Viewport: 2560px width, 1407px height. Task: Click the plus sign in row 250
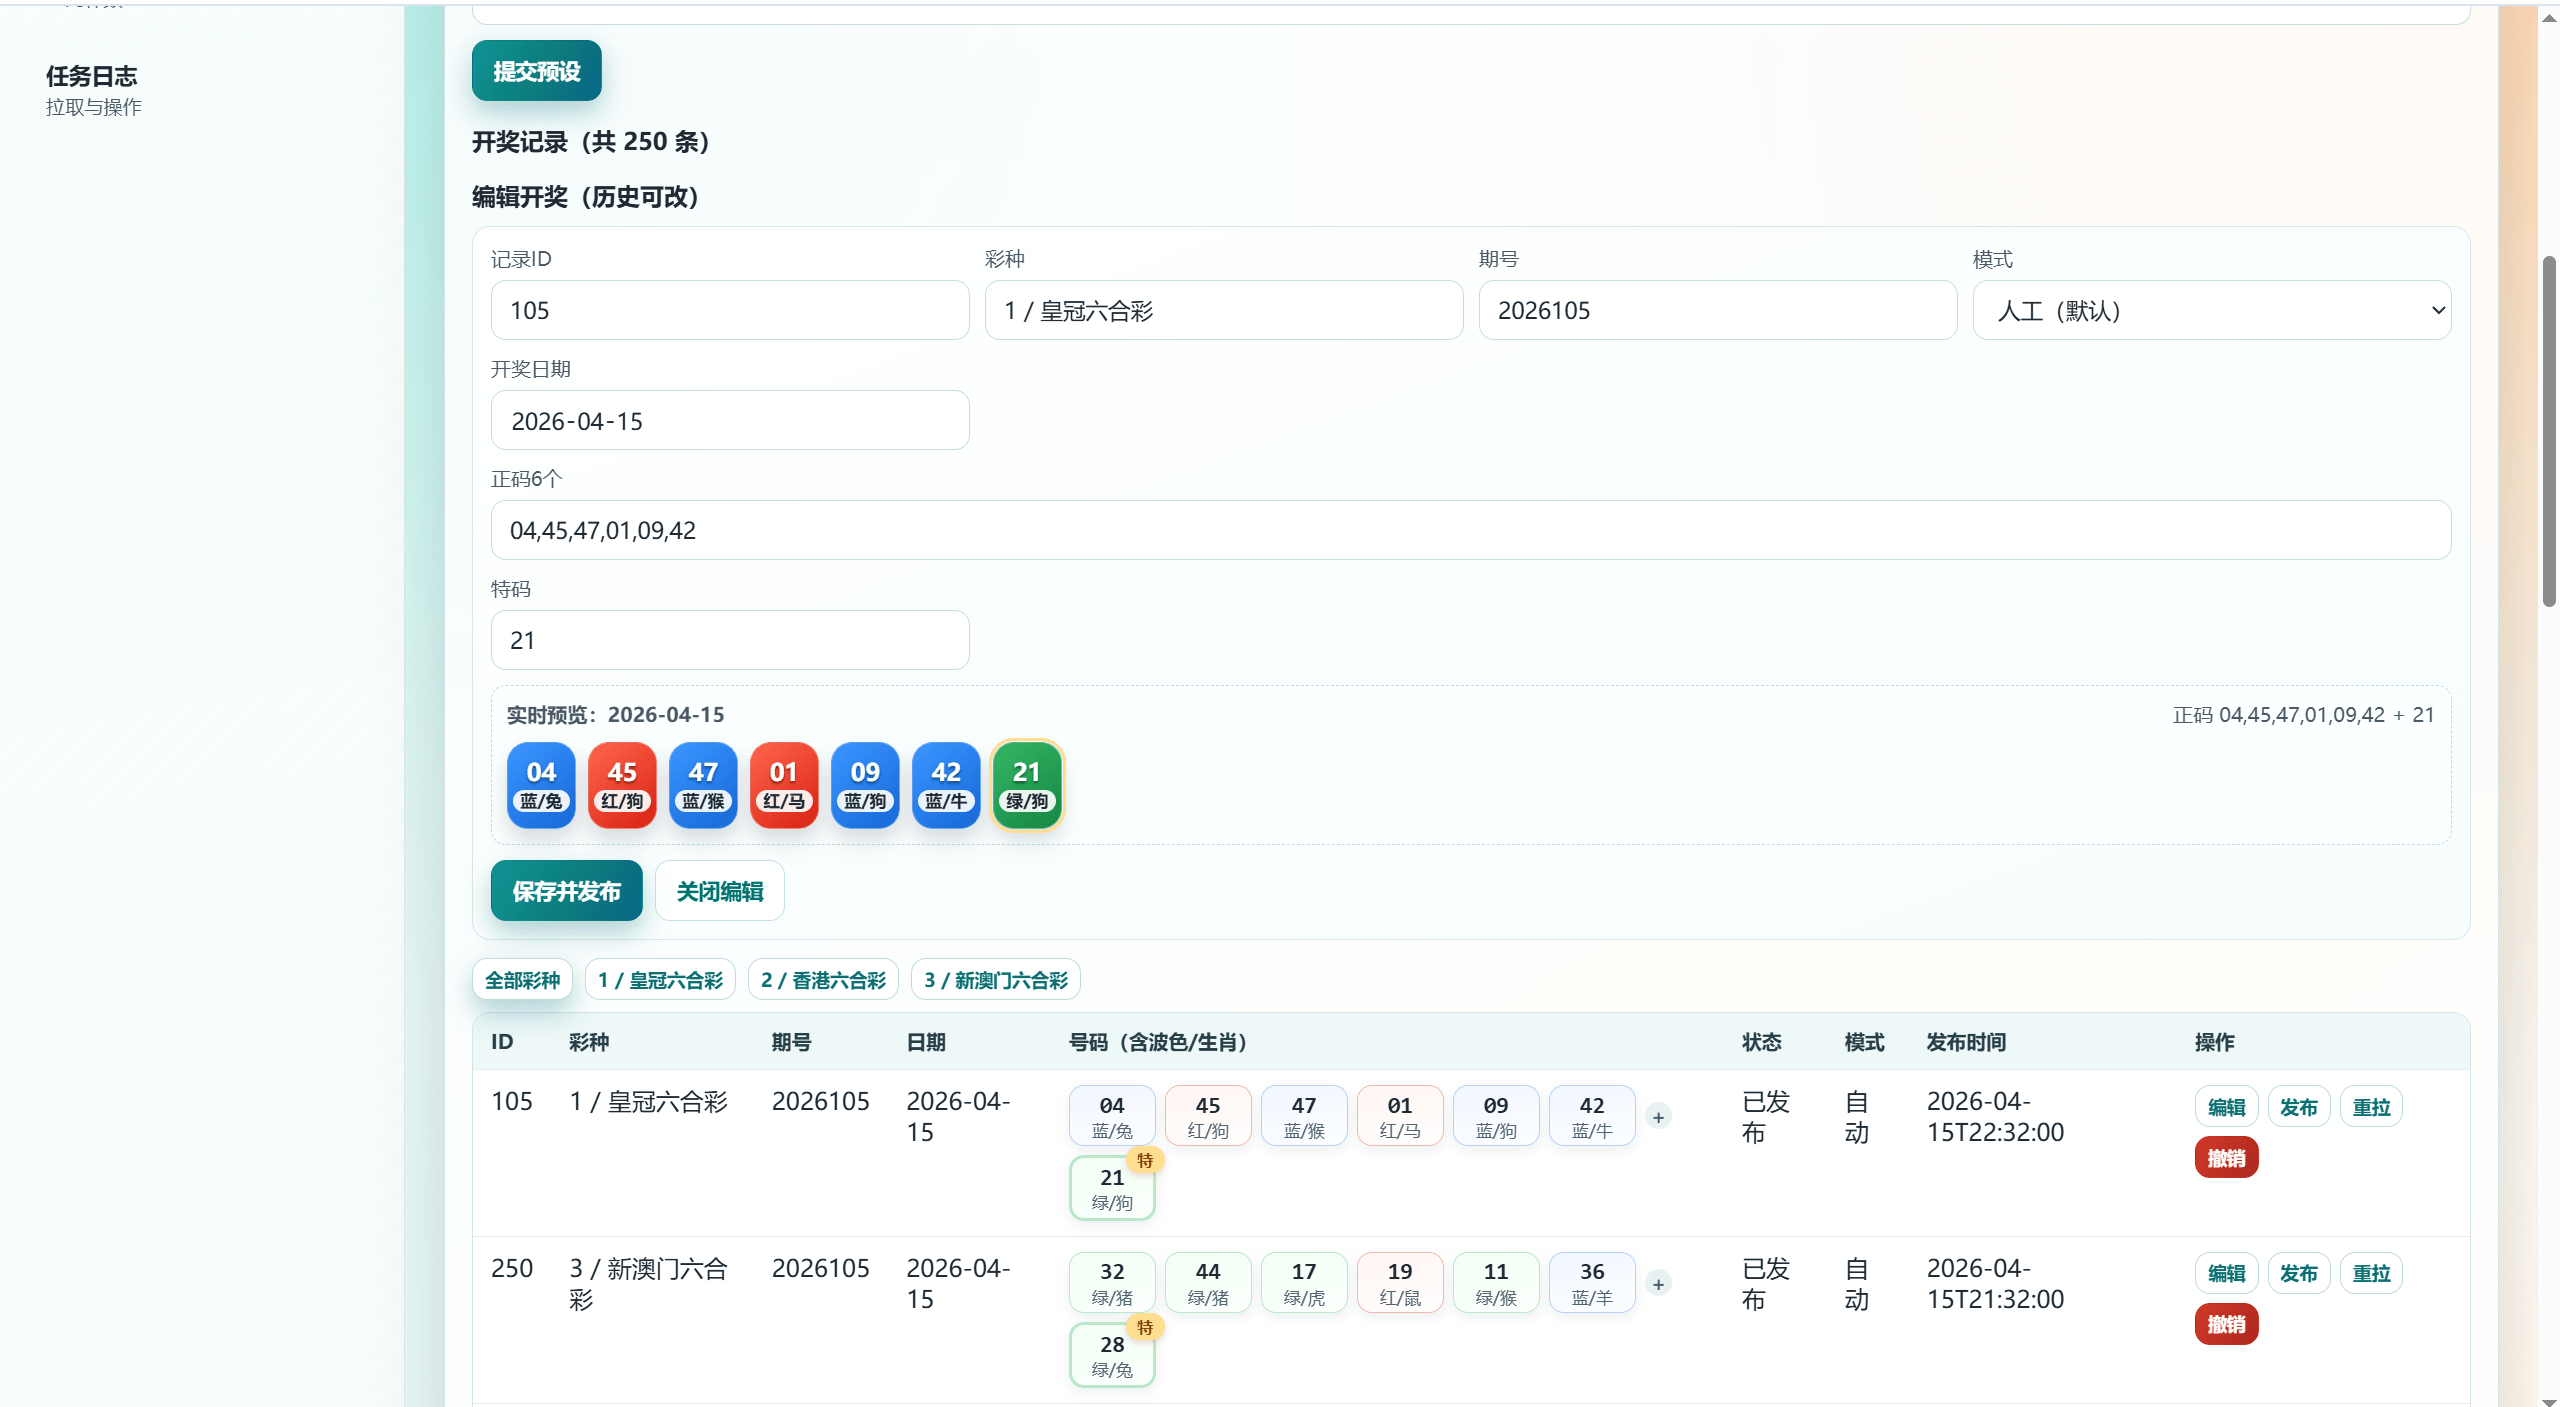(x=1658, y=1284)
